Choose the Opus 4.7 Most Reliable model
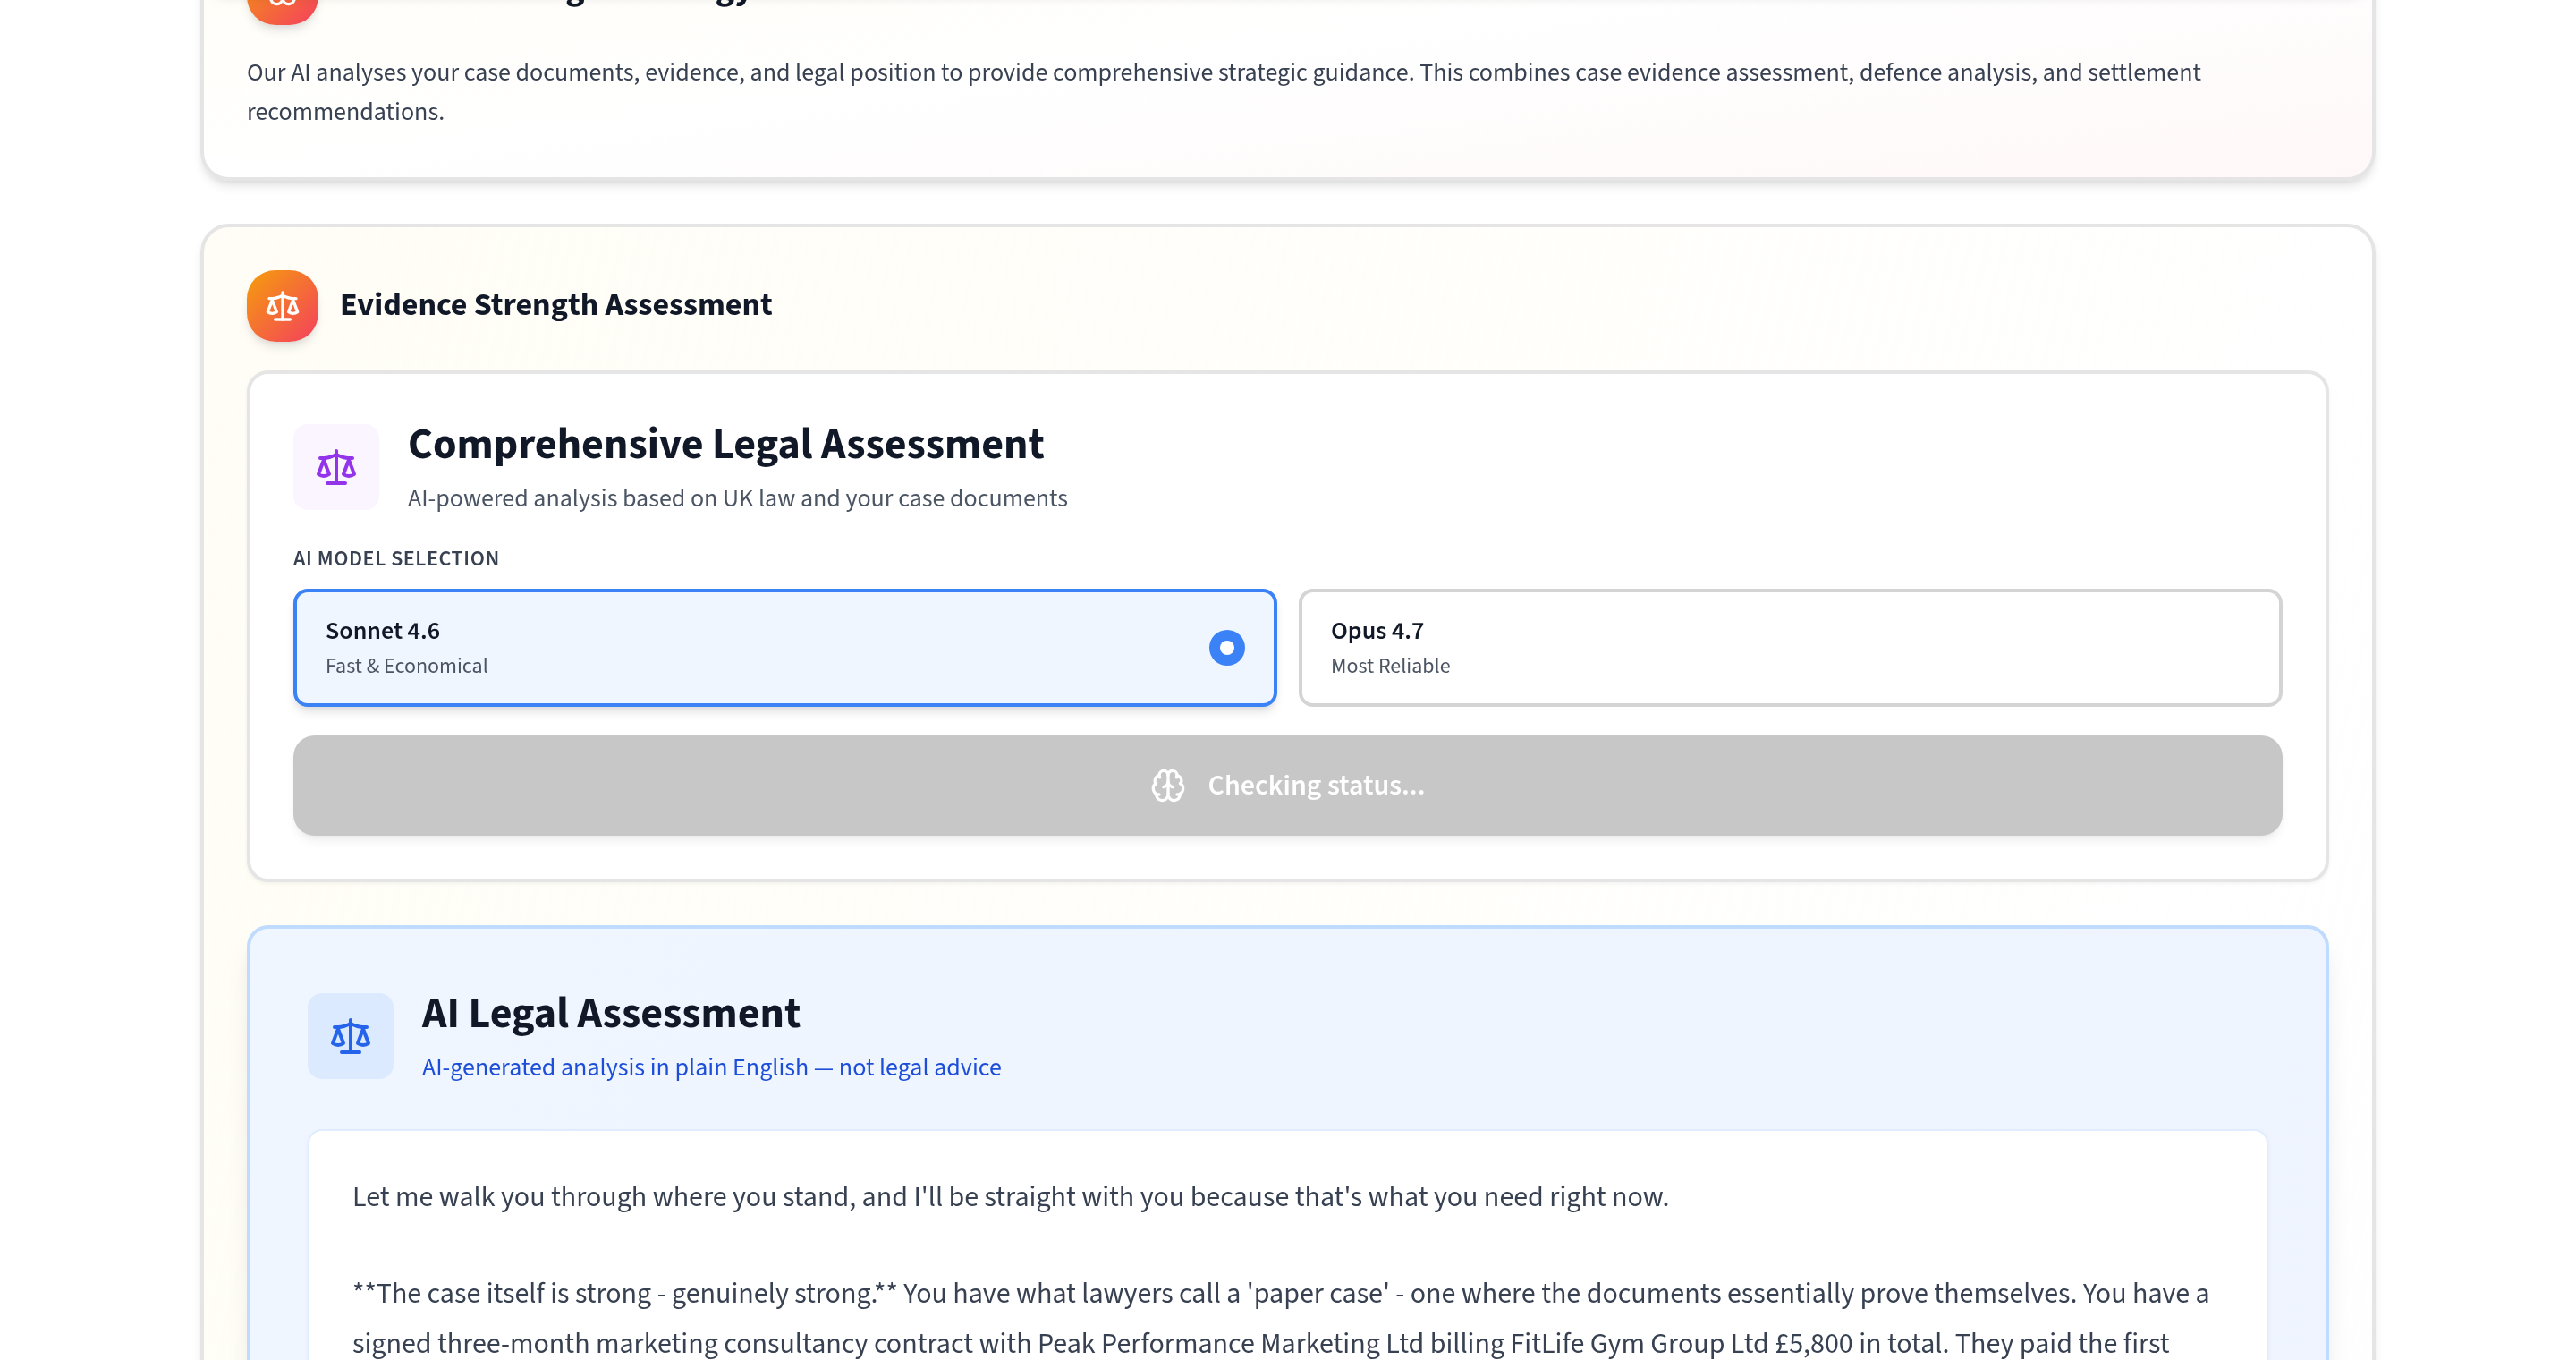 pyautogui.click(x=1790, y=648)
